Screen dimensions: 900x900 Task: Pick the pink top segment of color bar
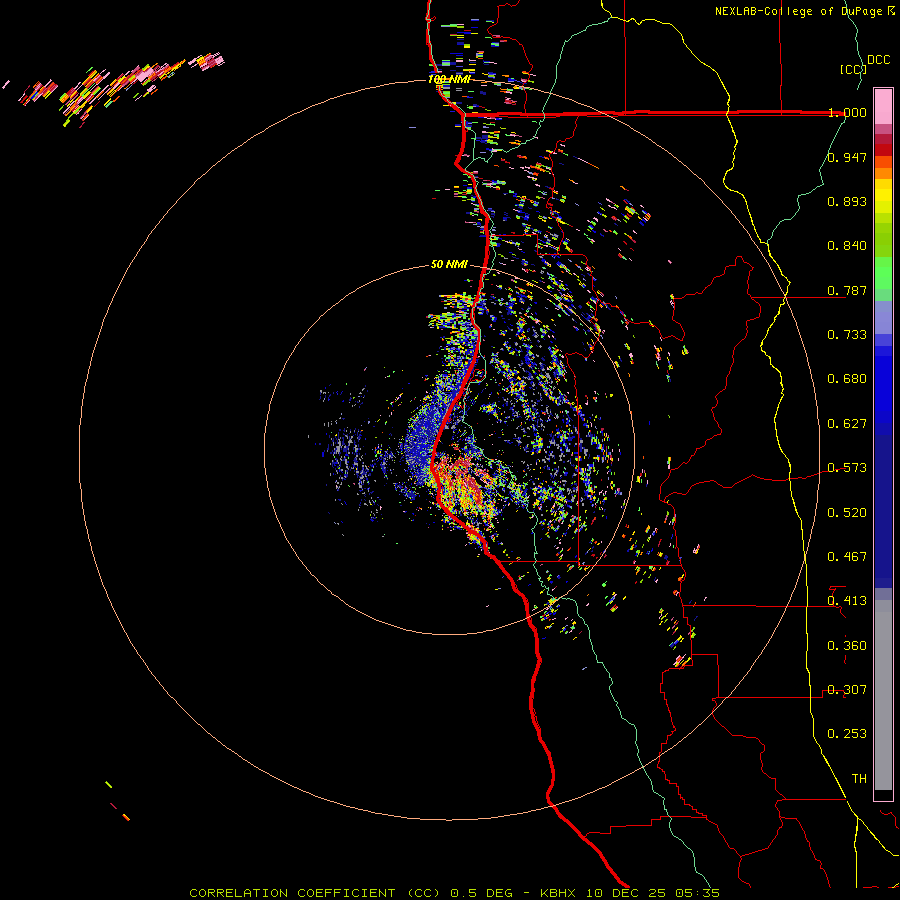(883, 107)
